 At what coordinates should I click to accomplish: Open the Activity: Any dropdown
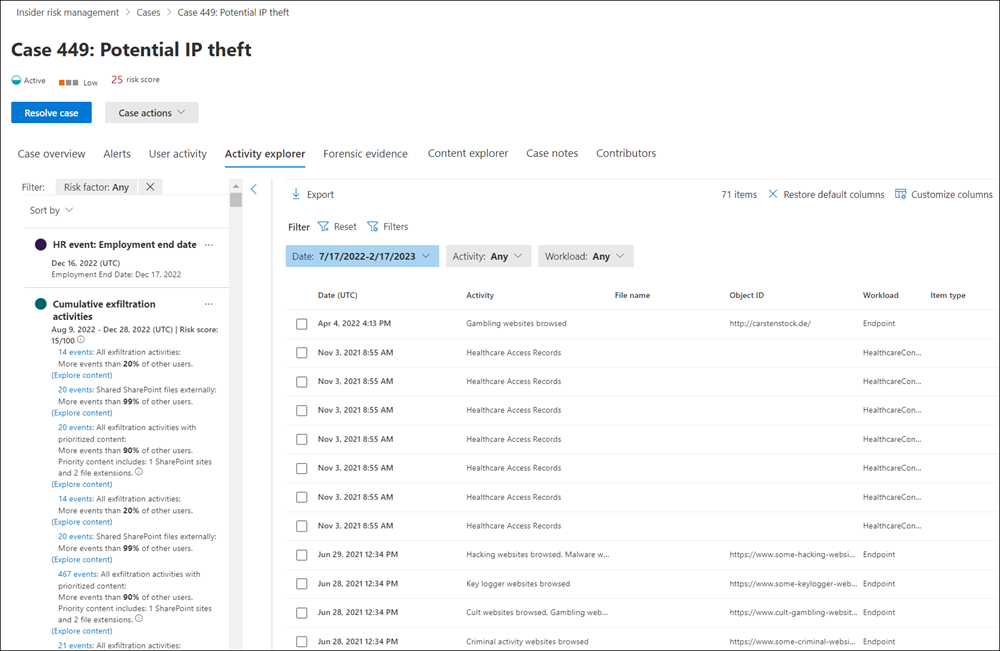click(x=488, y=256)
